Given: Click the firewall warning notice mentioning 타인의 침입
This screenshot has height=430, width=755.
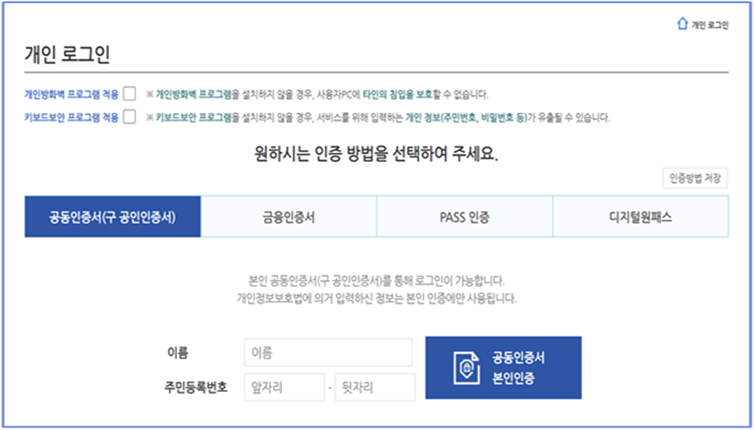Looking at the screenshot, I should pyautogui.click(x=318, y=94).
